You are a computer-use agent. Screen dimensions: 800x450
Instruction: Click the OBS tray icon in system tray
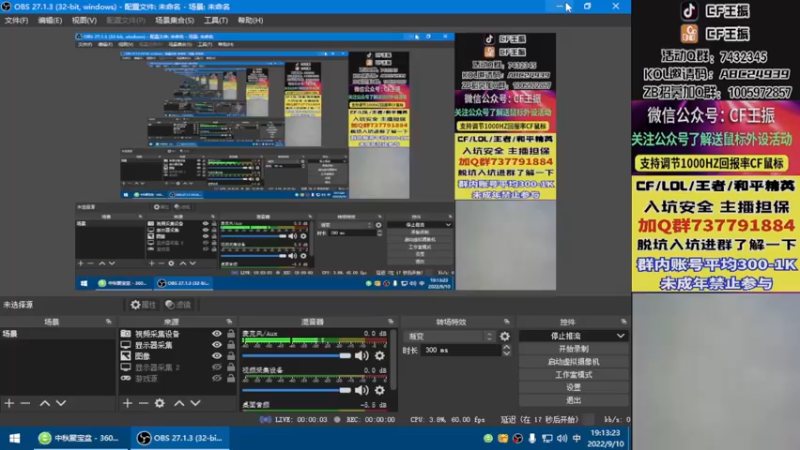[x=517, y=438]
